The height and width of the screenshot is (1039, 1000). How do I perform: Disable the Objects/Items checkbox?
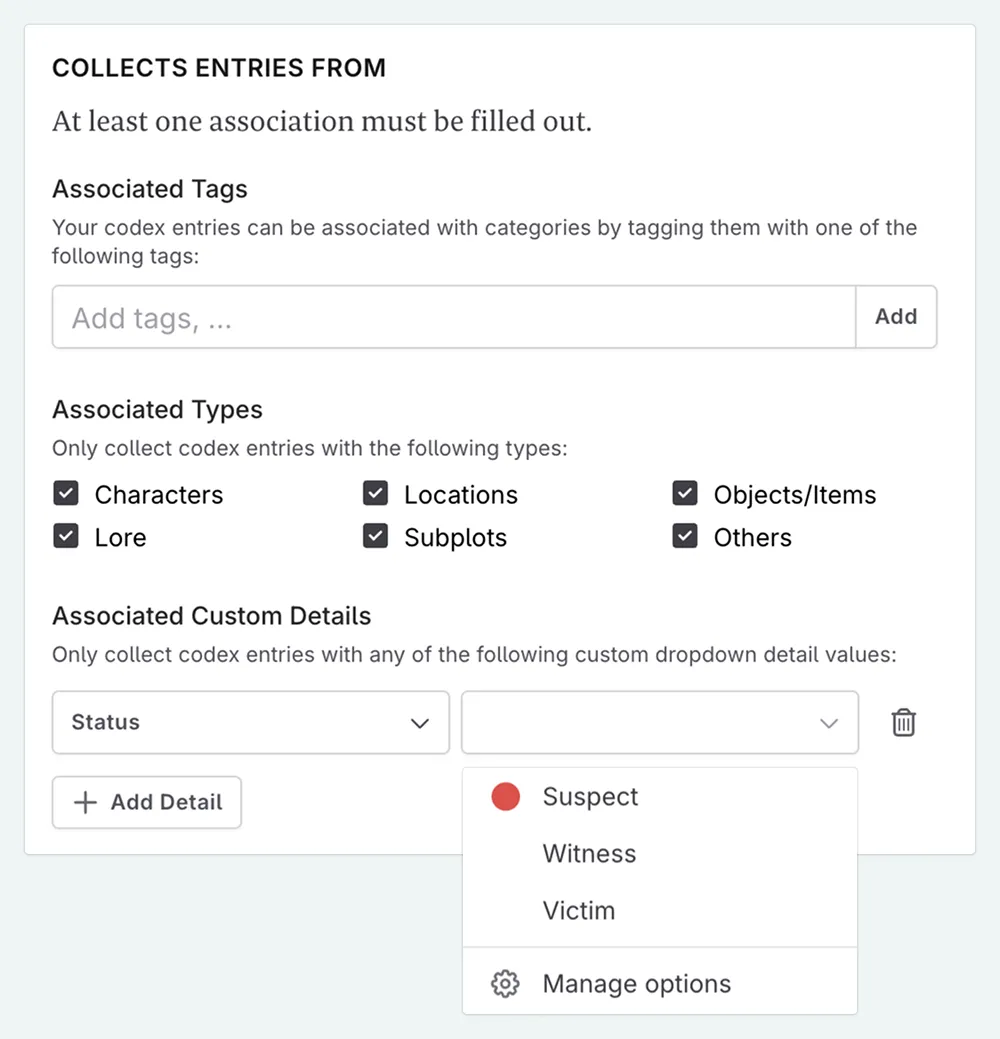pyautogui.click(x=685, y=494)
